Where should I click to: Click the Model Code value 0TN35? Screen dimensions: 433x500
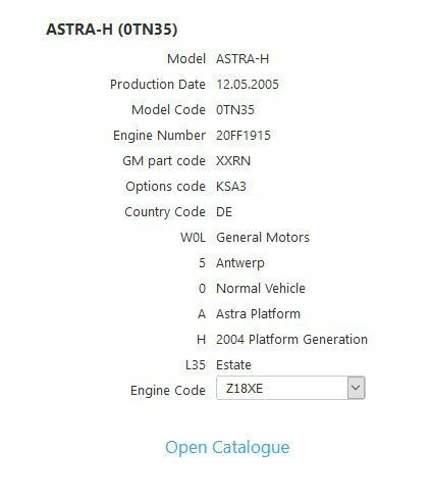point(235,110)
